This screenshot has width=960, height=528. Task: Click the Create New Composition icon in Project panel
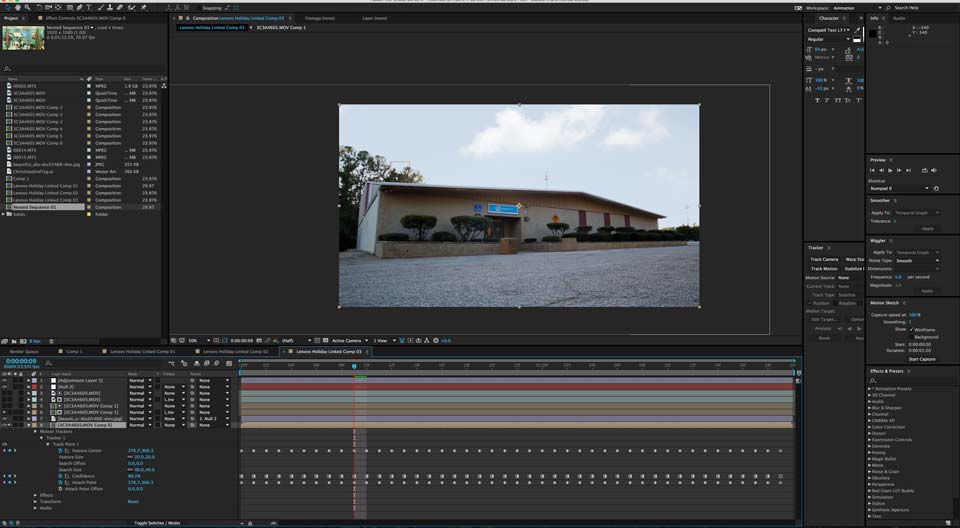tap(23, 341)
